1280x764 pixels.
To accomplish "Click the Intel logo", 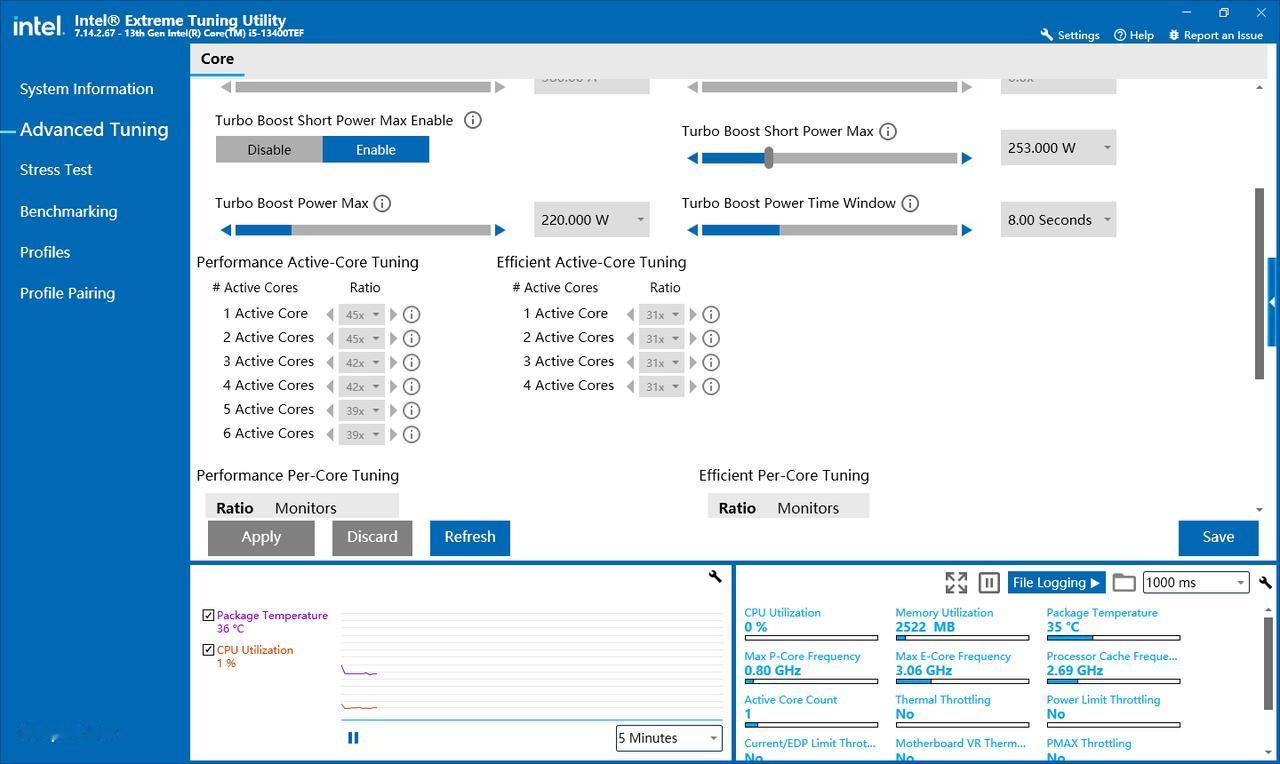I will point(38,26).
